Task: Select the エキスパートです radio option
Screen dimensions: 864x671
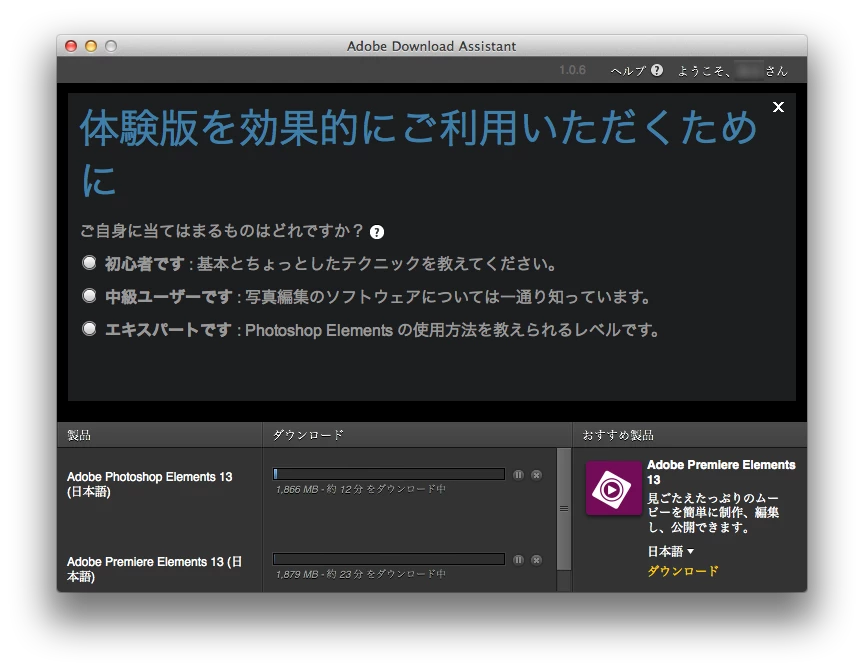Action: coord(89,329)
